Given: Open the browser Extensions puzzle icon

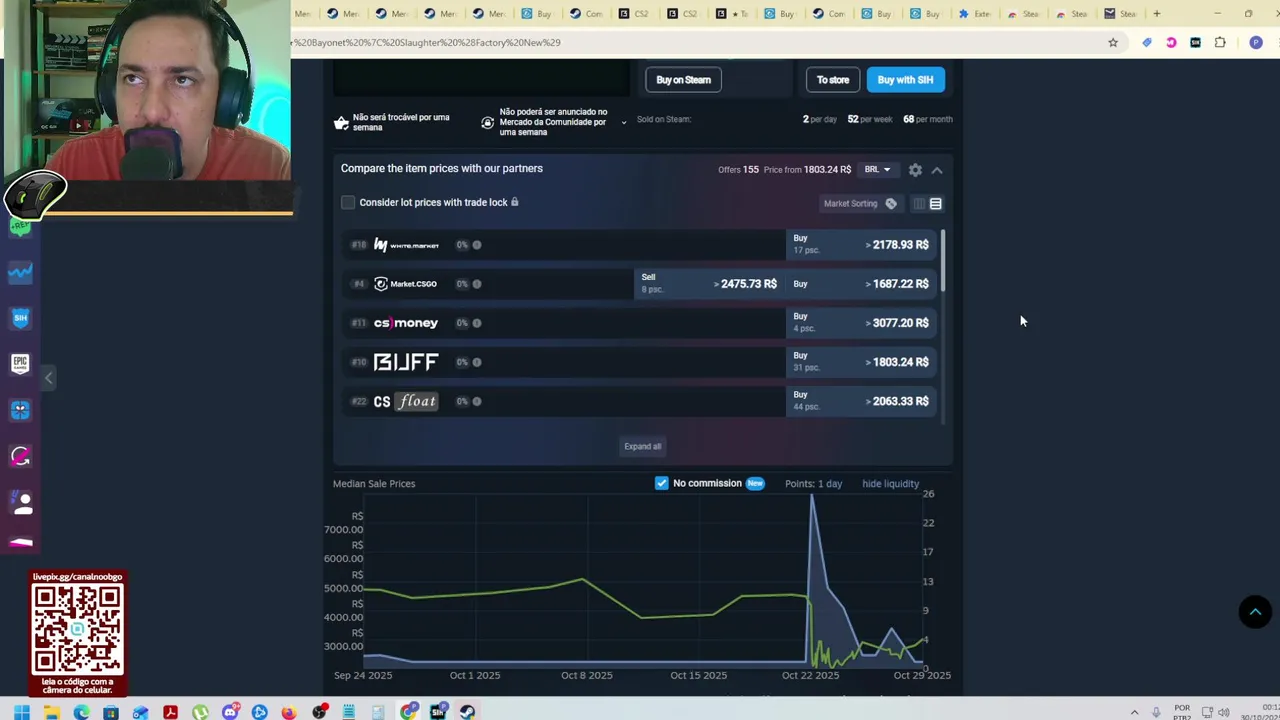Looking at the screenshot, I should [1220, 43].
